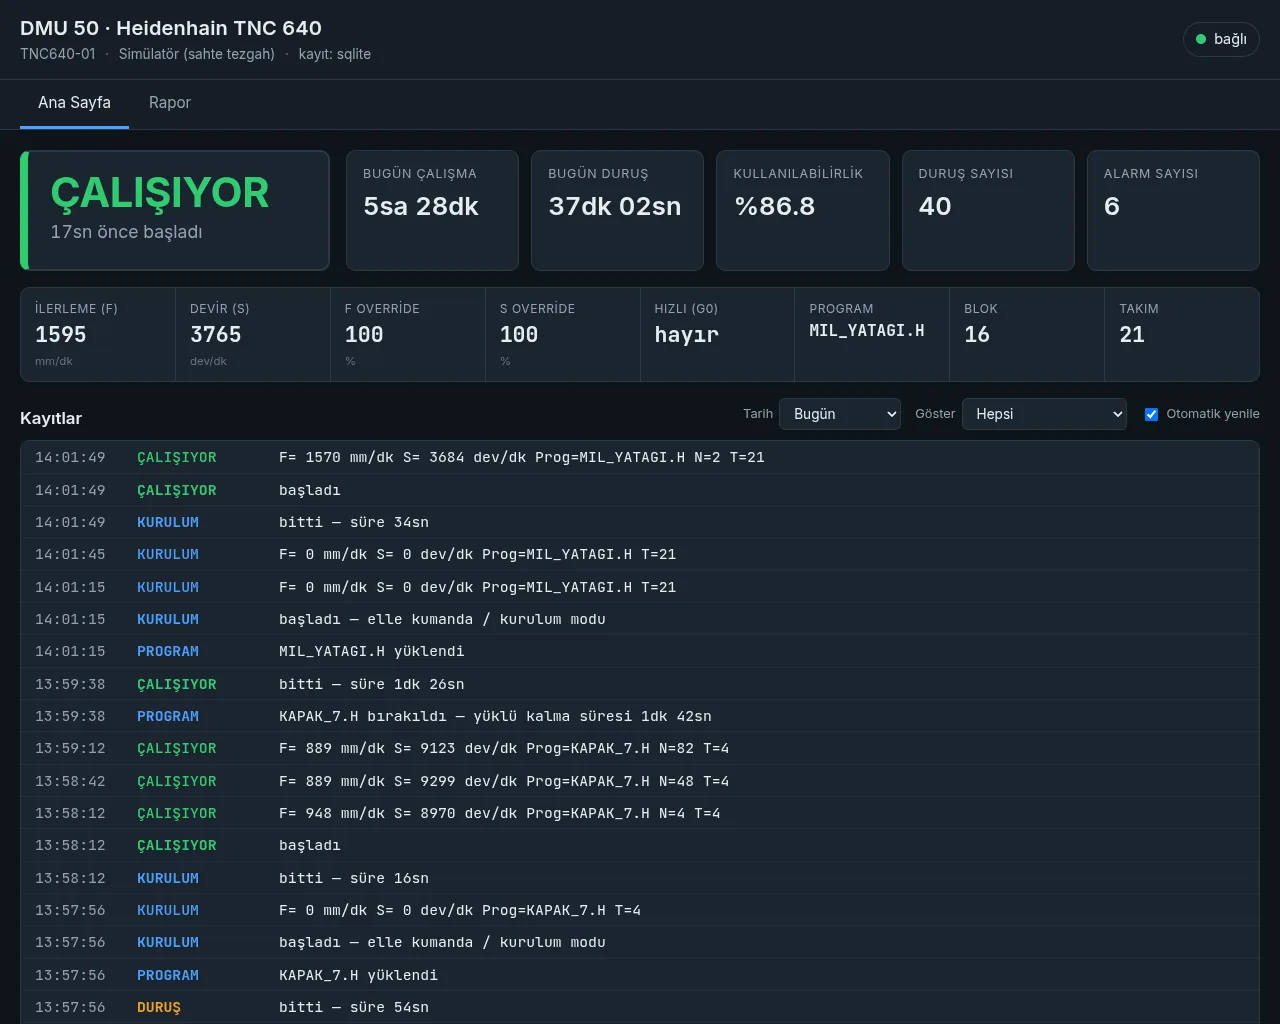Open the Tarih dropdown showing Bugün
Viewport: 1280px width, 1024px height.
point(840,414)
